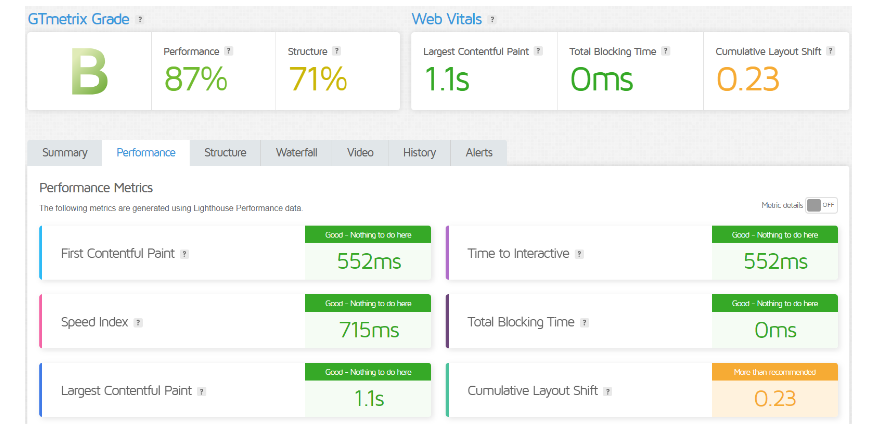Click help icon in Cumulative Layout Shift metric row

point(607,392)
